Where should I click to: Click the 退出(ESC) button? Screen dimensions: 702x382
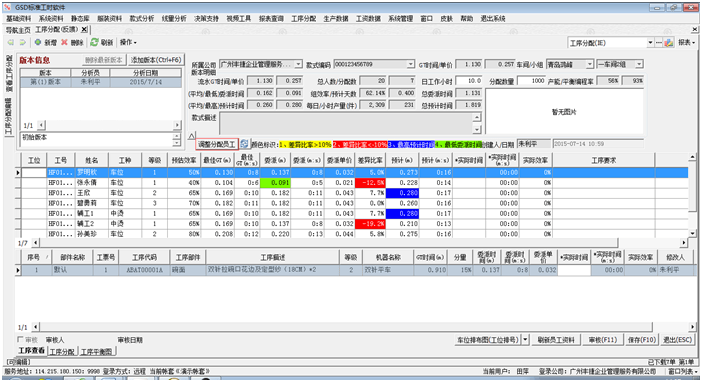(x=678, y=339)
